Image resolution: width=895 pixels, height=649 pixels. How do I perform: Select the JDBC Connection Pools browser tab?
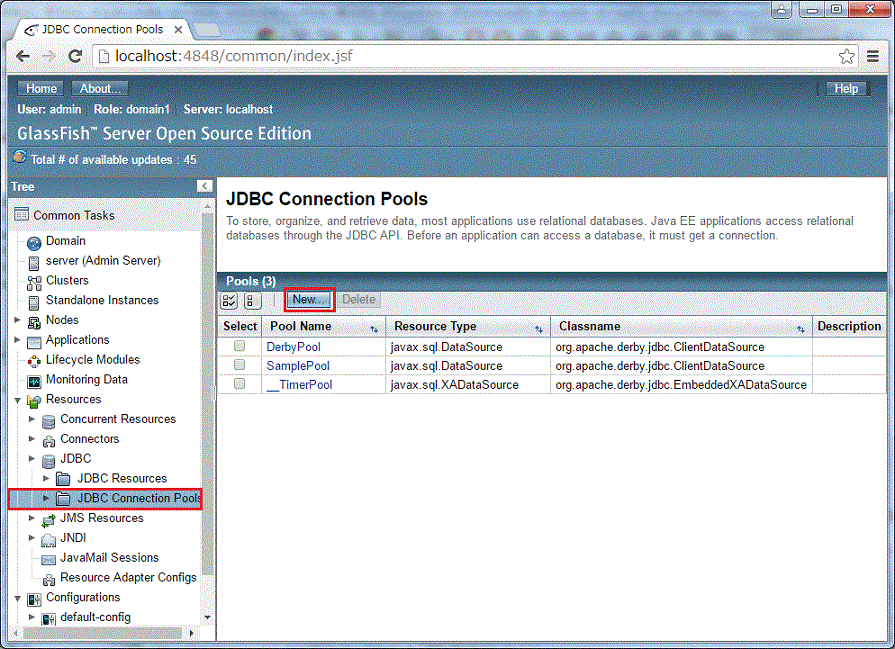pos(103,29)
